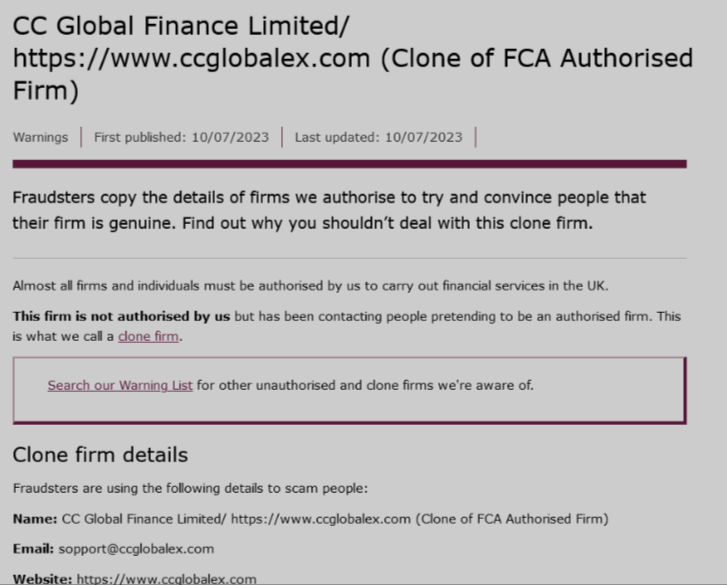The width and height of the screenshot is (727, 585).
Task: Click "for other unauthorised and clone firms" callout text
Action: (x=365, y=385)
